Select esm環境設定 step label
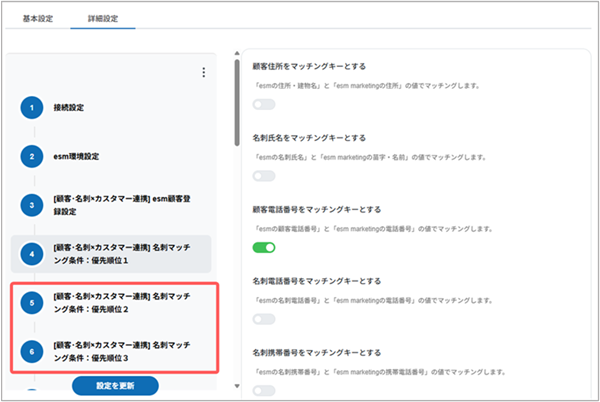This screenshot has height=402, width=600. coord(76,156)
